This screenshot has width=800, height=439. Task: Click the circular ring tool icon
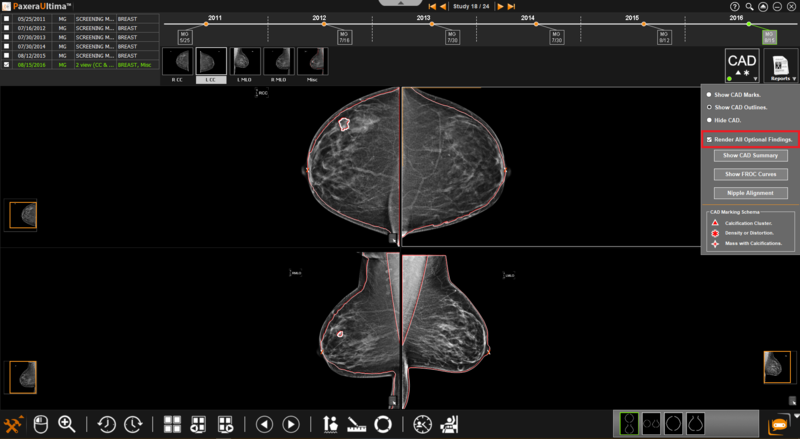pyautogui.click(x=382, y=424)
